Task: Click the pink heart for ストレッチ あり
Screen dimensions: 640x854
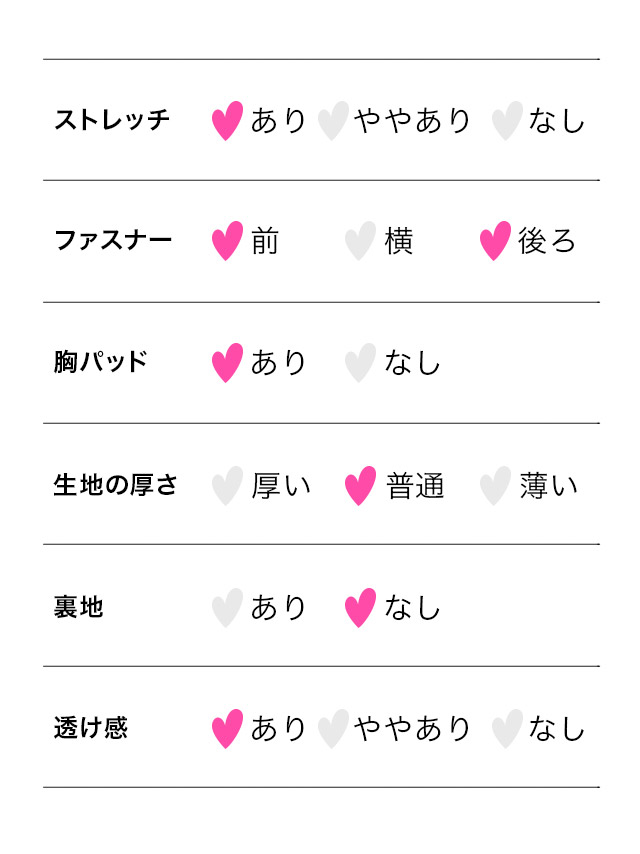Action: (x=227, y=120)
